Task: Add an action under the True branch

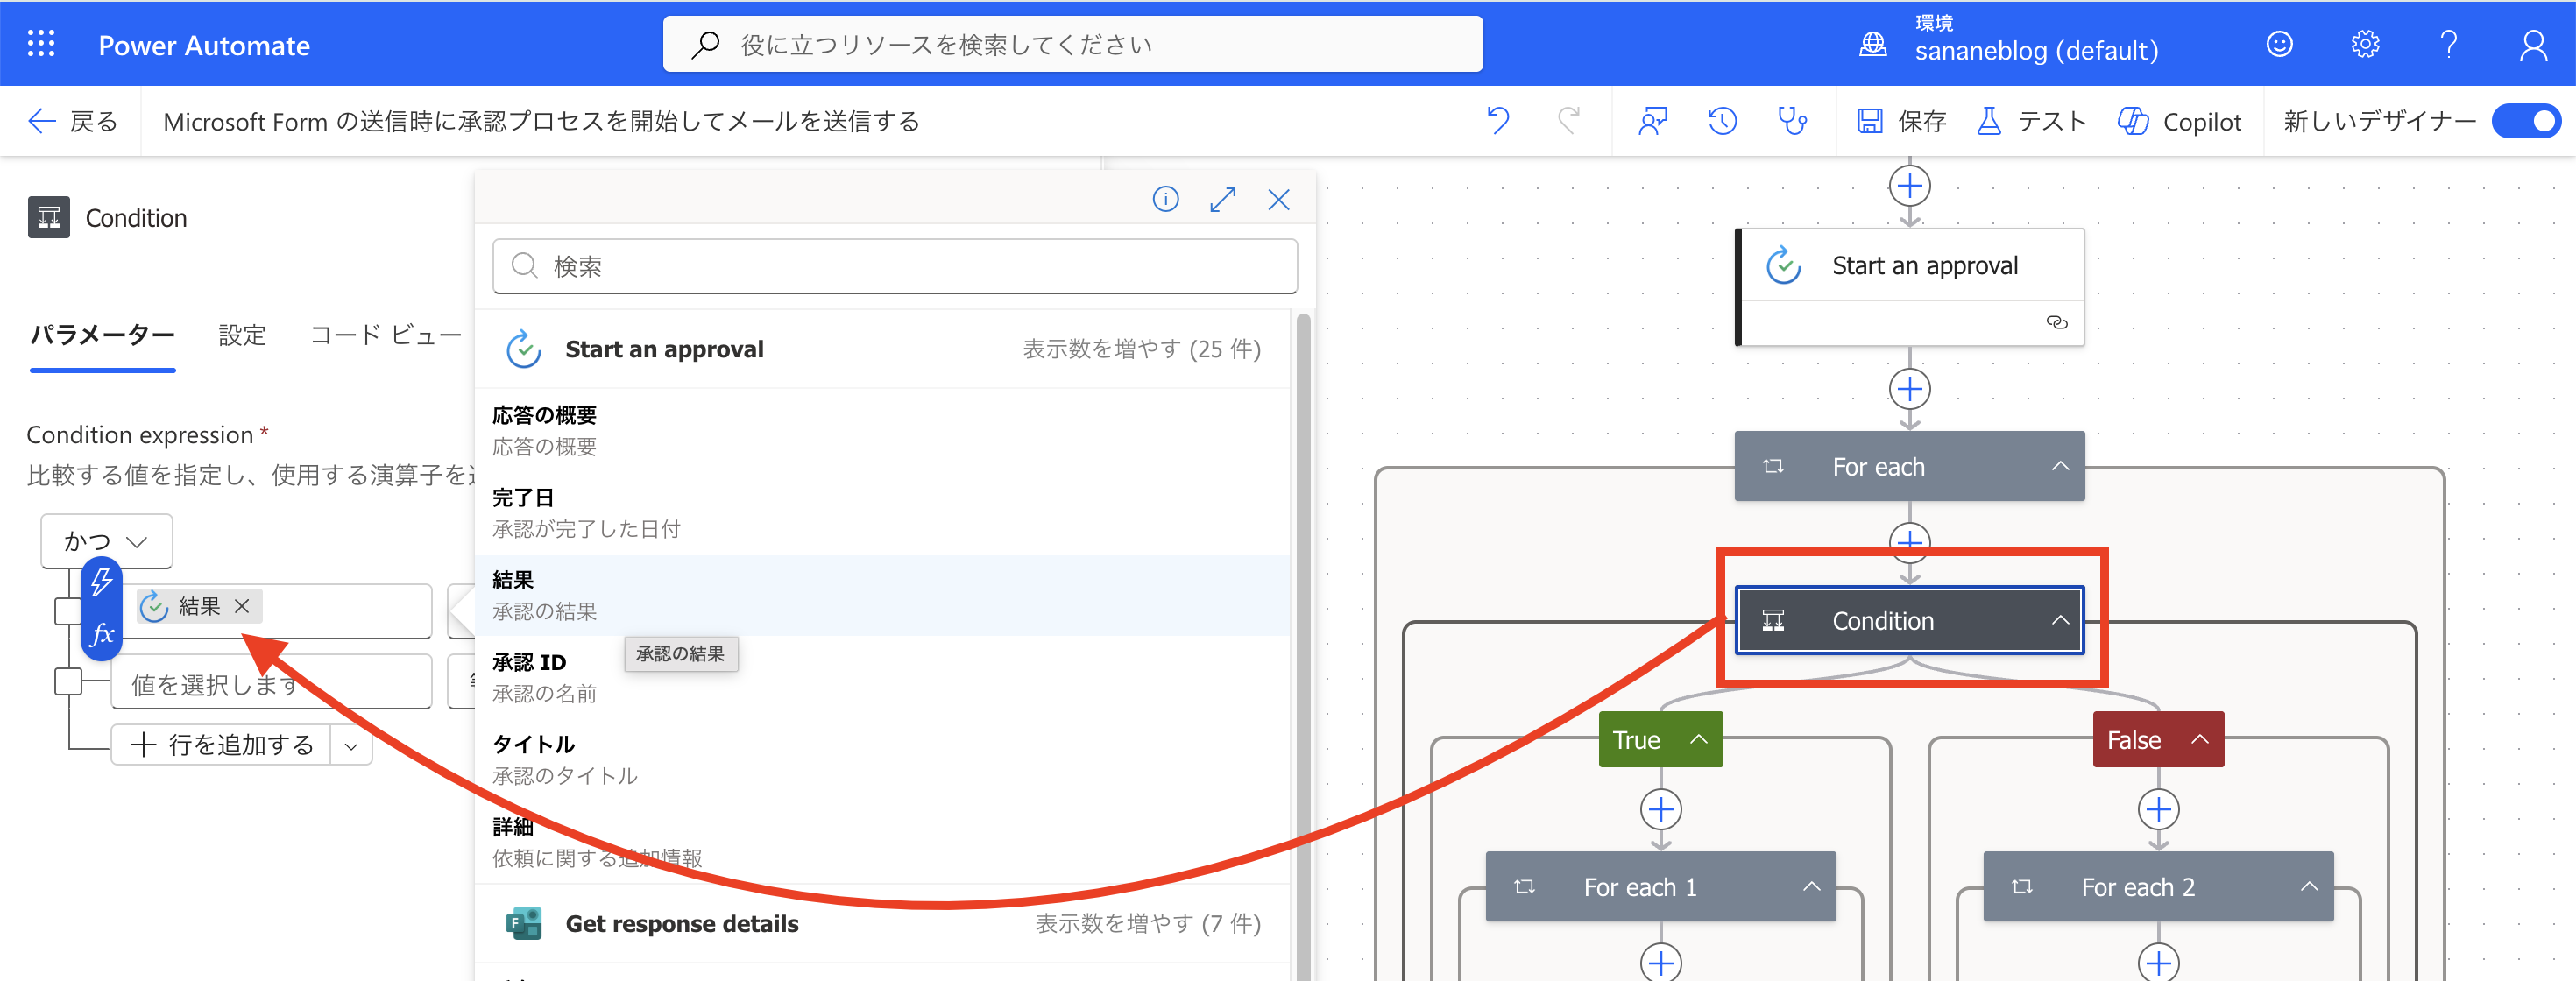Action: (x=1660, y=809)
